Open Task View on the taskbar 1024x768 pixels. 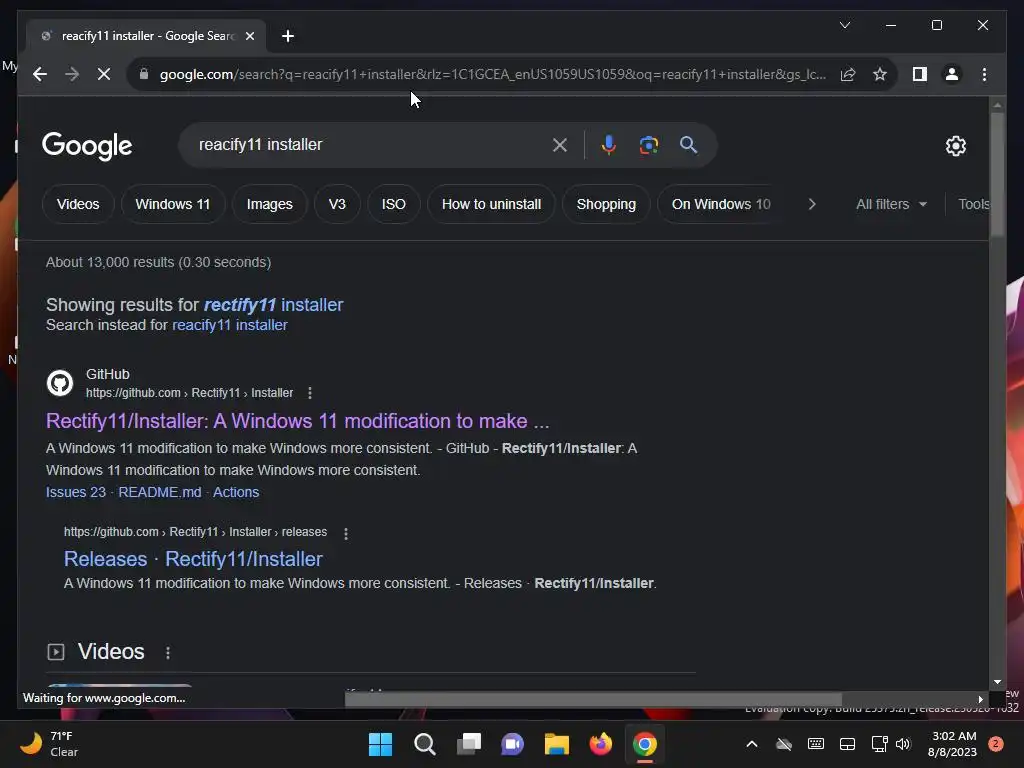click(x=469, y=744)
